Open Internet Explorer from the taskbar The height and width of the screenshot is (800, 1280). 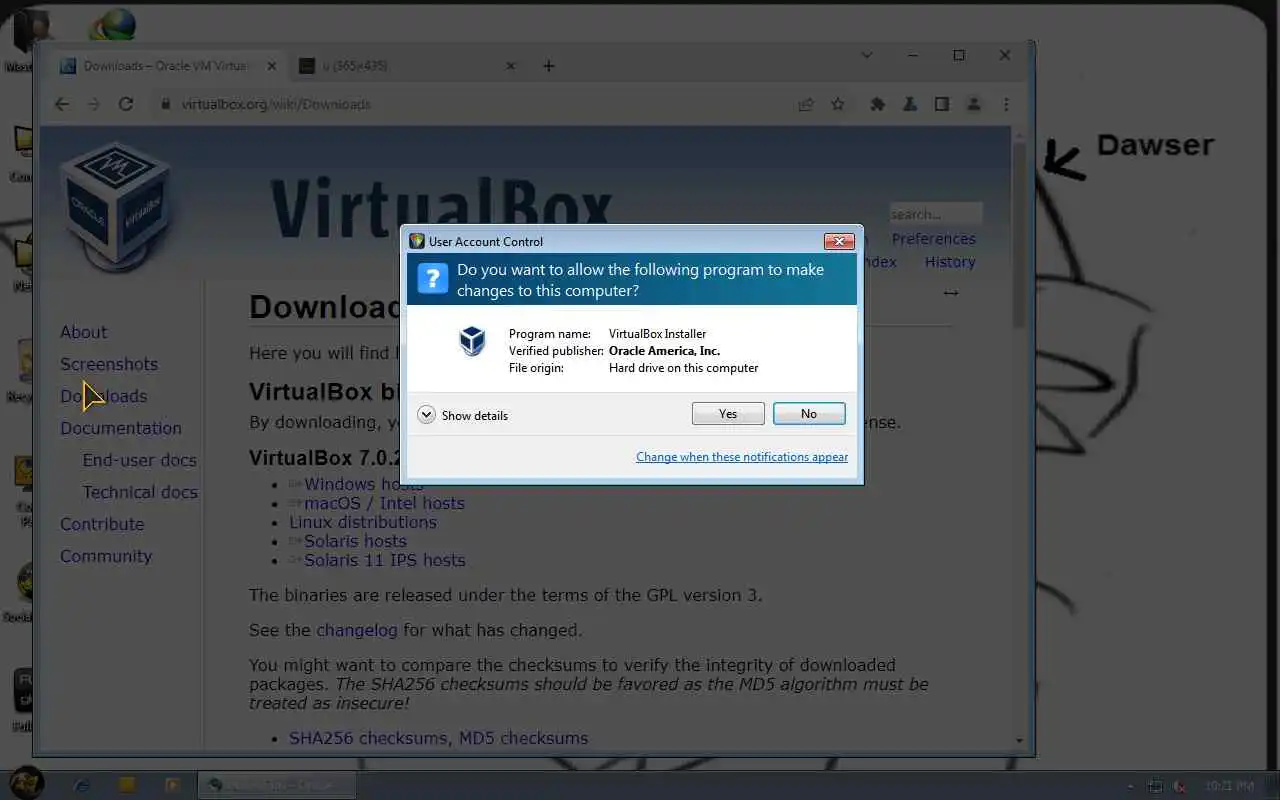point(82,785)
